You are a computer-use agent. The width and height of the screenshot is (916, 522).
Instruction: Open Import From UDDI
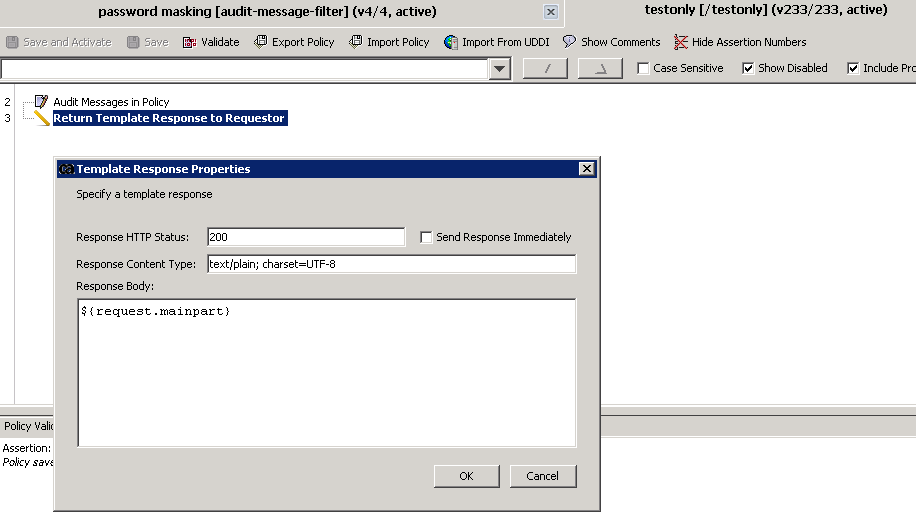[497, 42]
